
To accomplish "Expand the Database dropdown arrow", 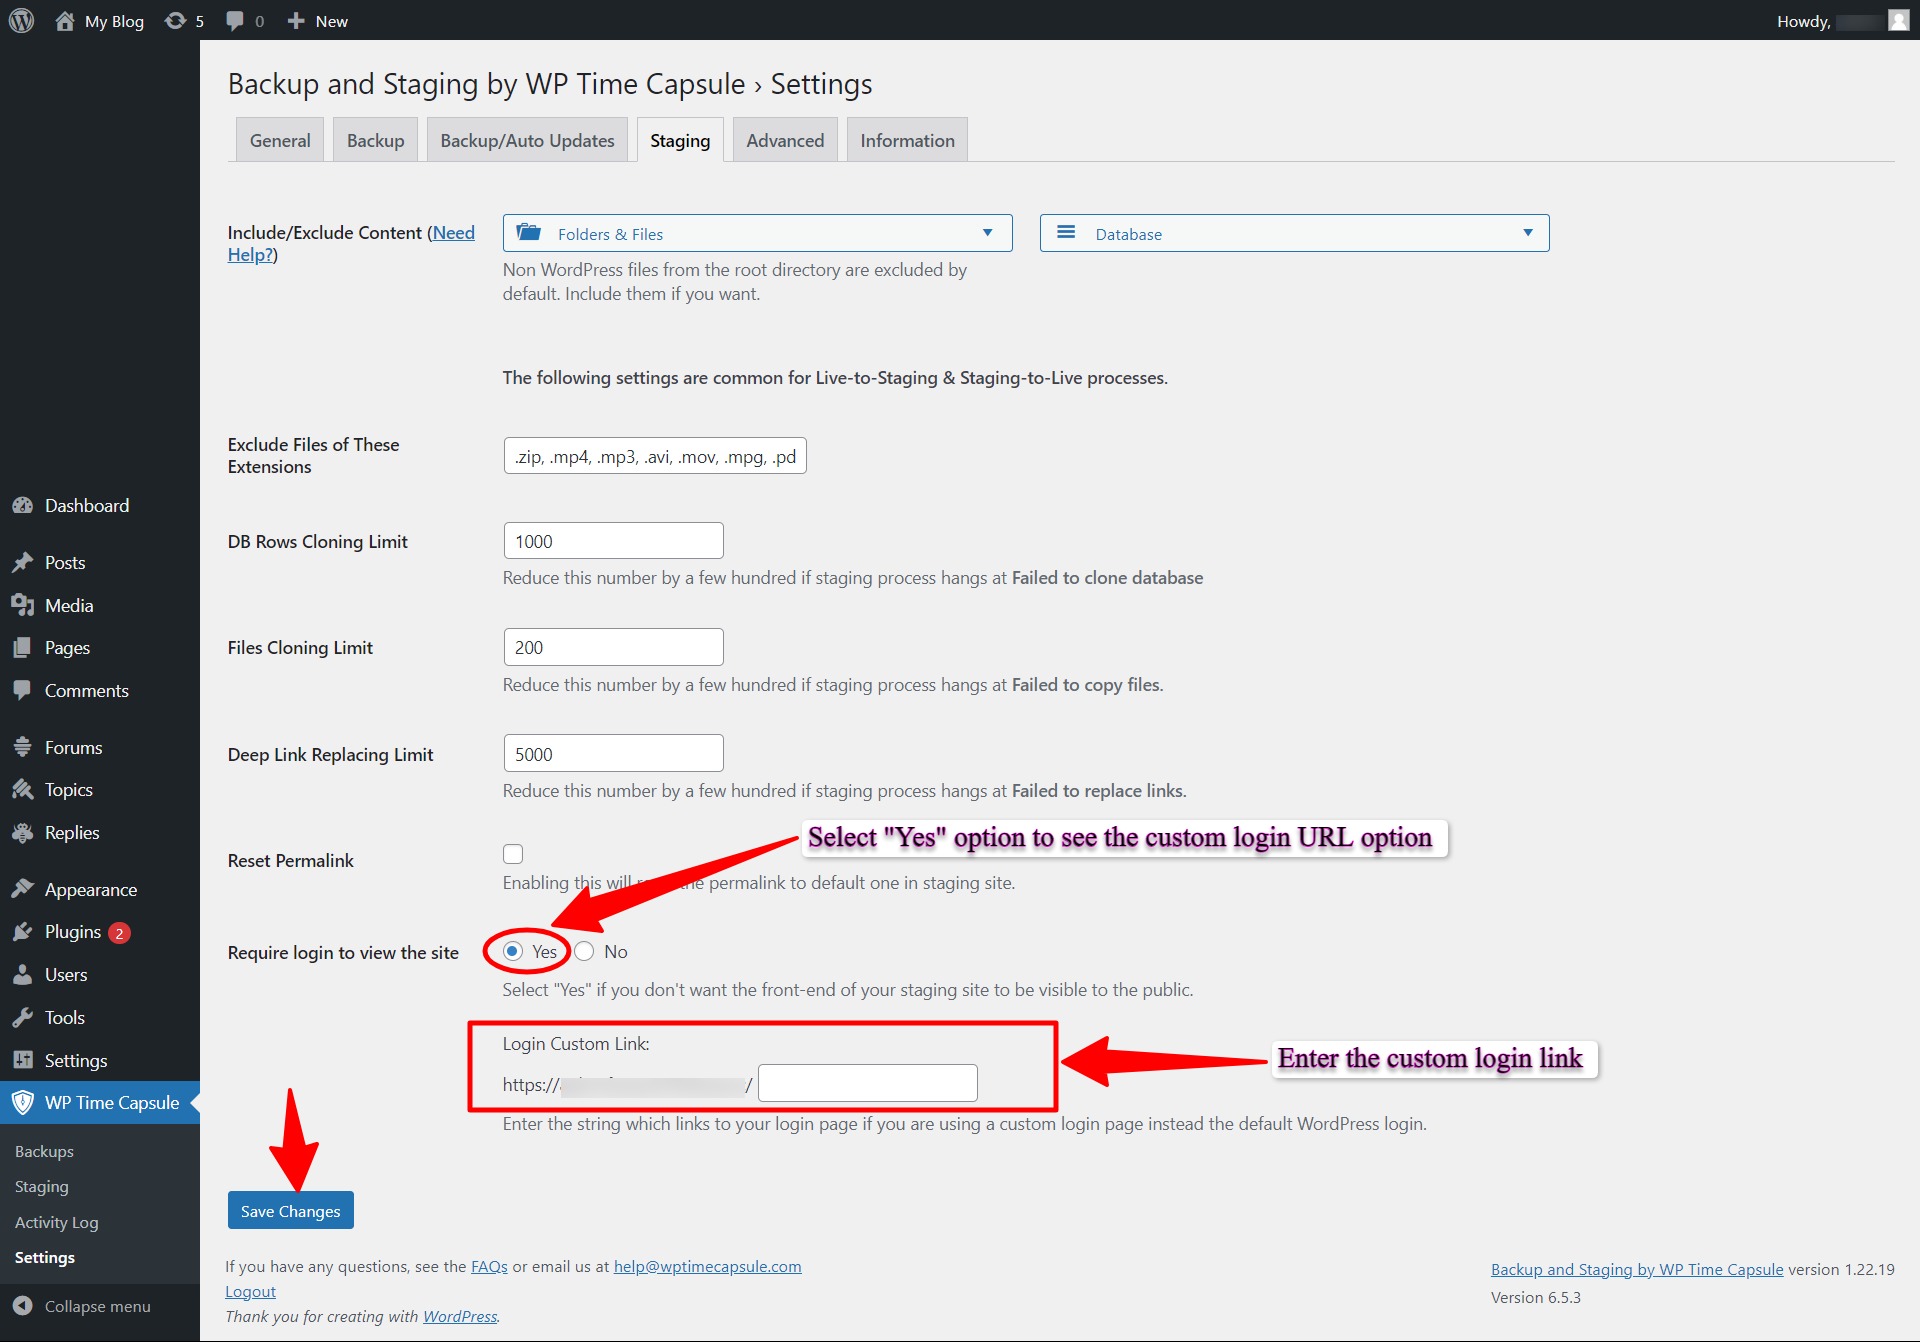I will coord(1527,233).
